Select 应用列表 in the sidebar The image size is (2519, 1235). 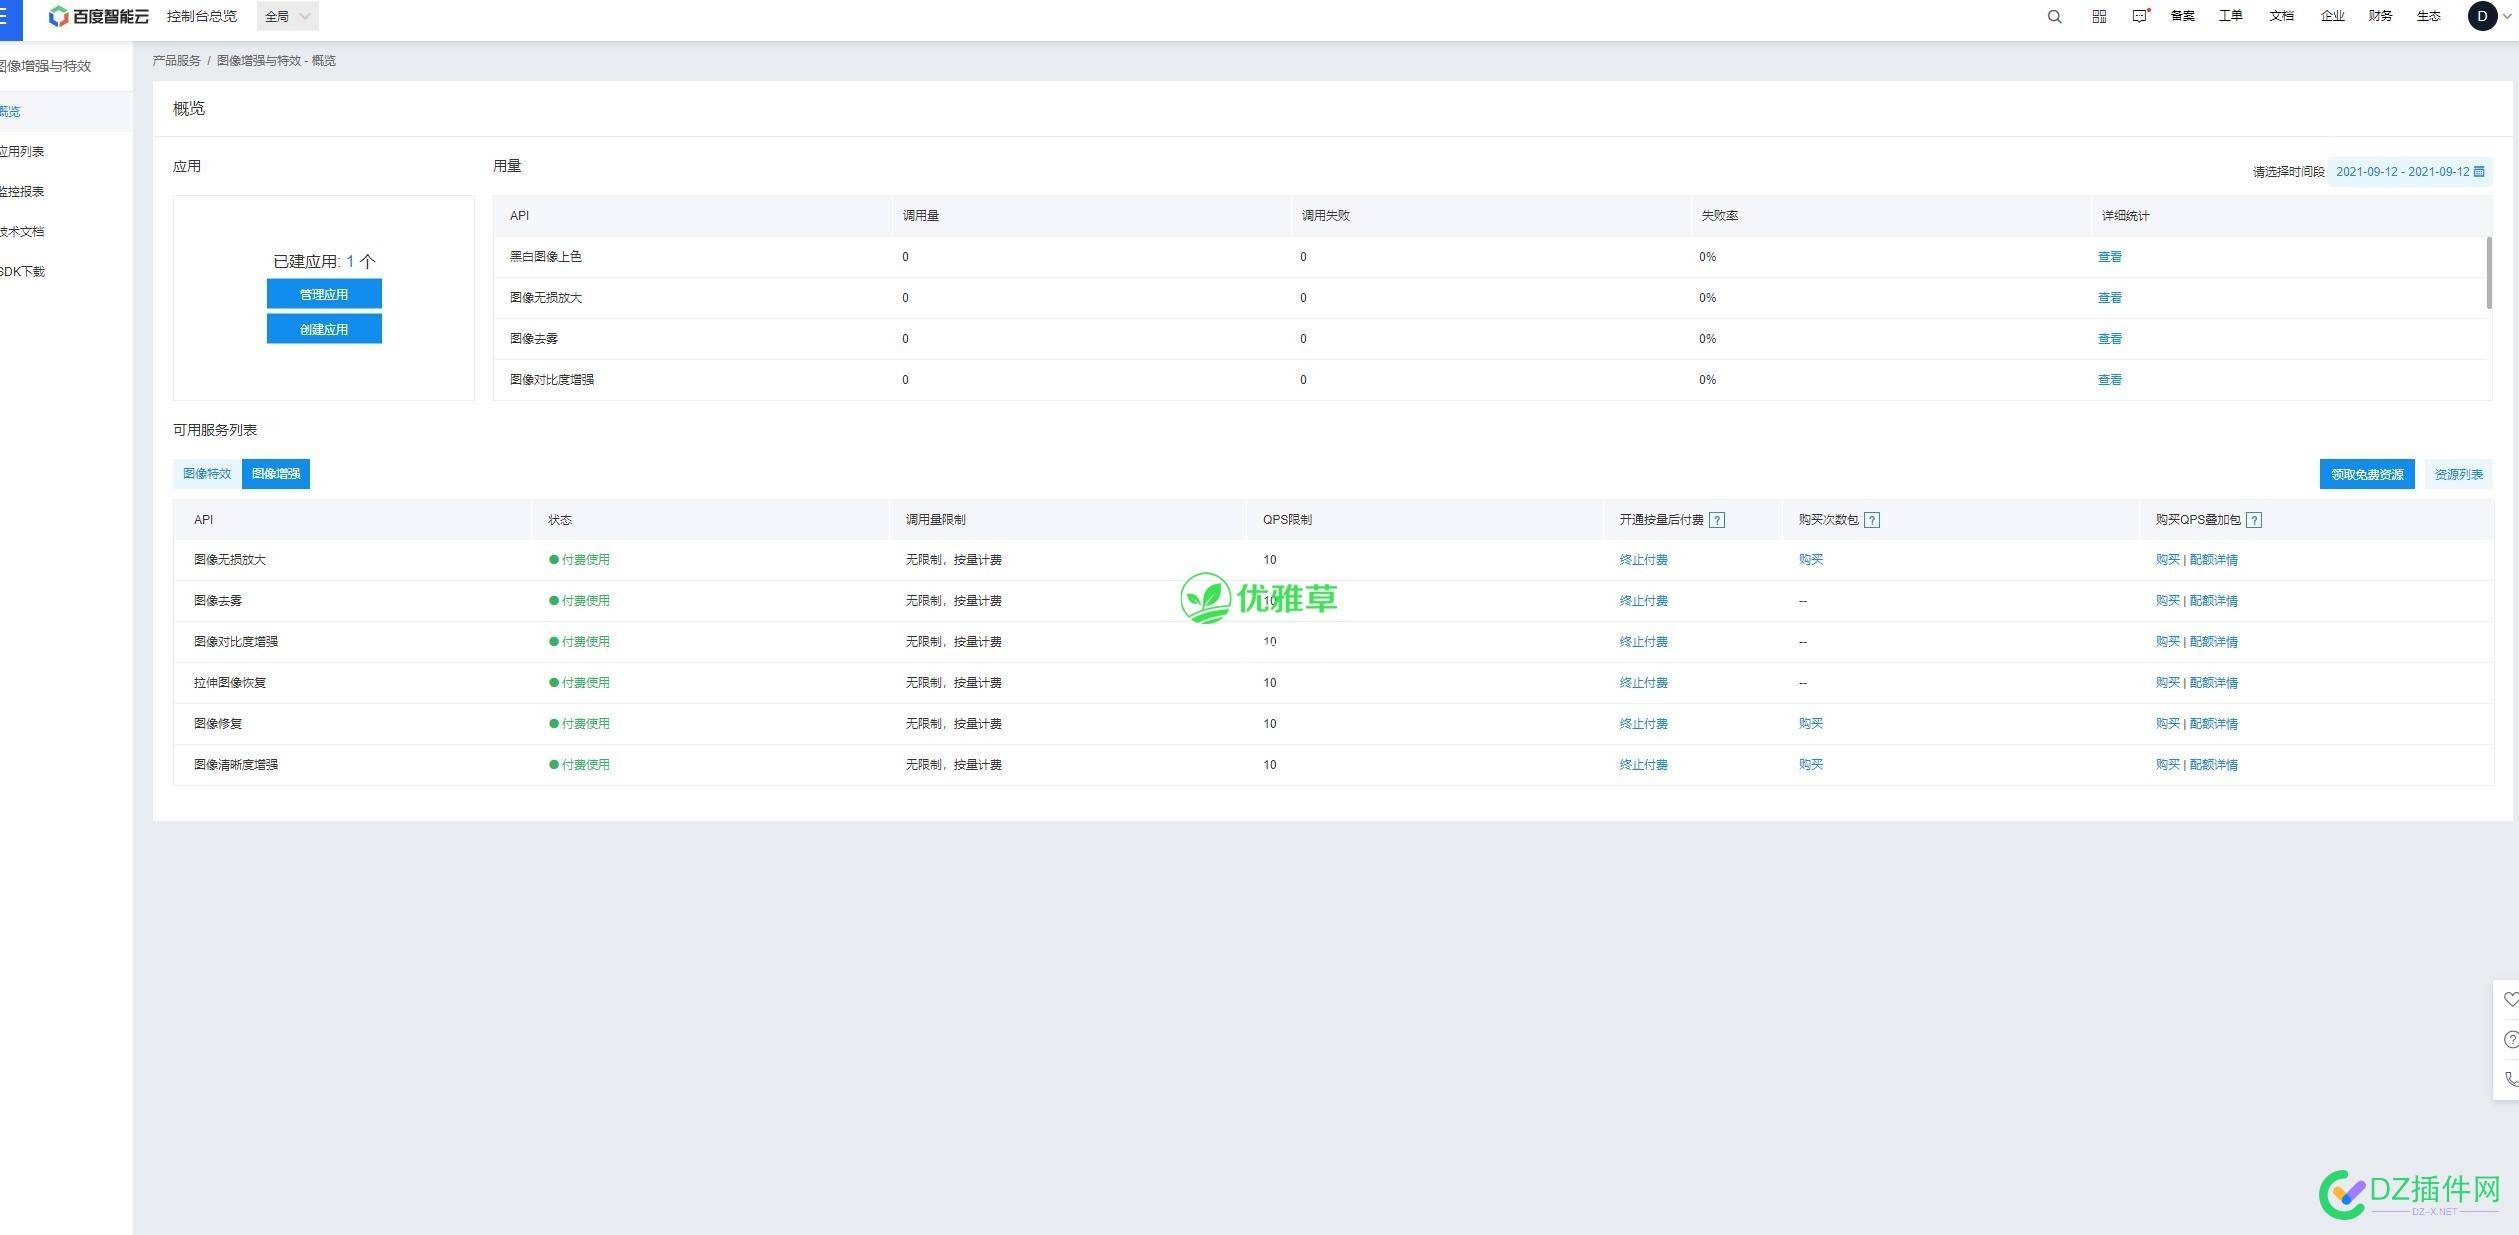(66, 152)
